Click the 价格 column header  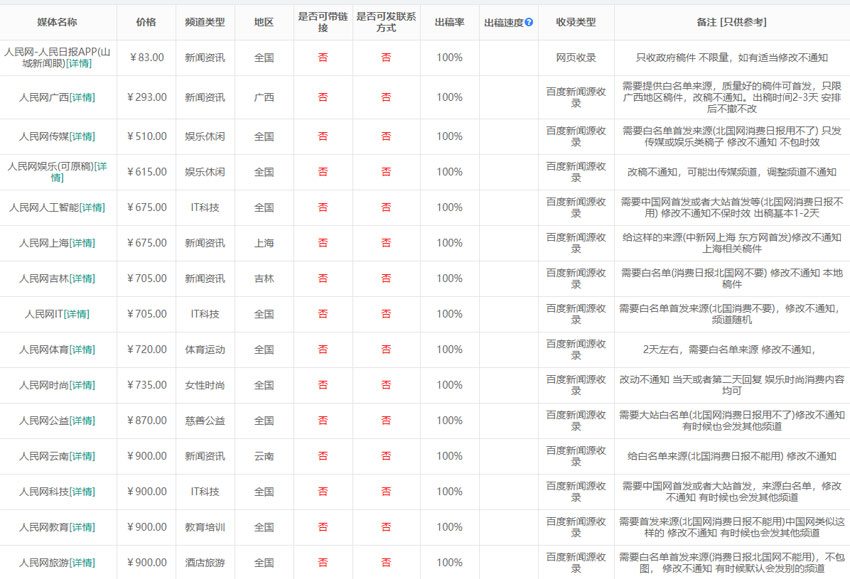click(146, 22)
